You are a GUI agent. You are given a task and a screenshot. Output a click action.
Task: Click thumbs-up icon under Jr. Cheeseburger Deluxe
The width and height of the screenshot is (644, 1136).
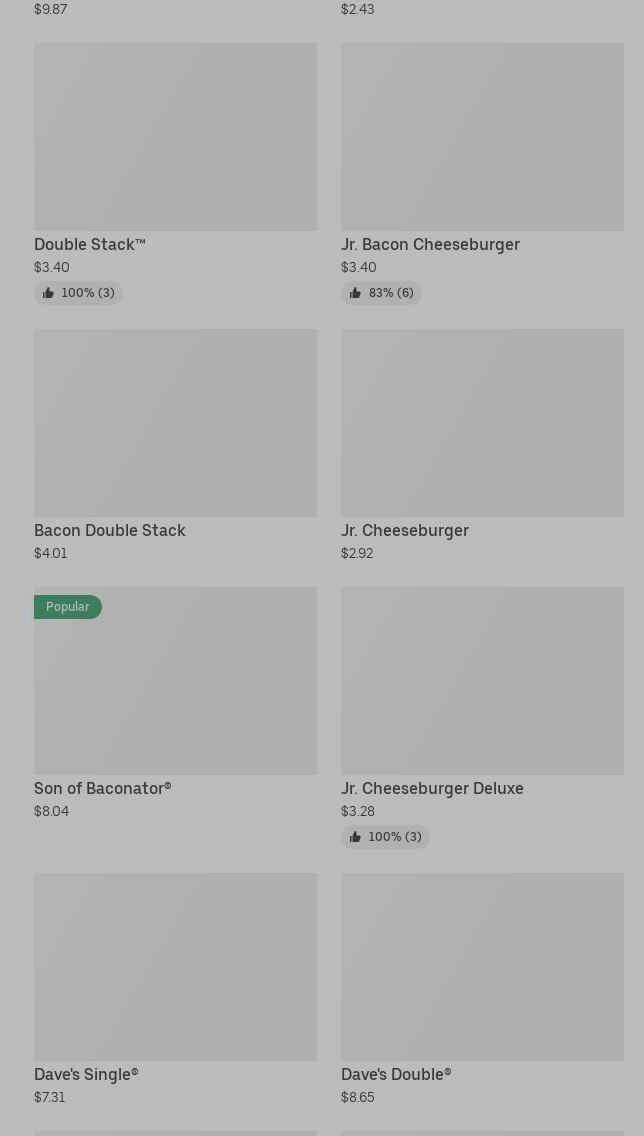[x=355, y=837]
